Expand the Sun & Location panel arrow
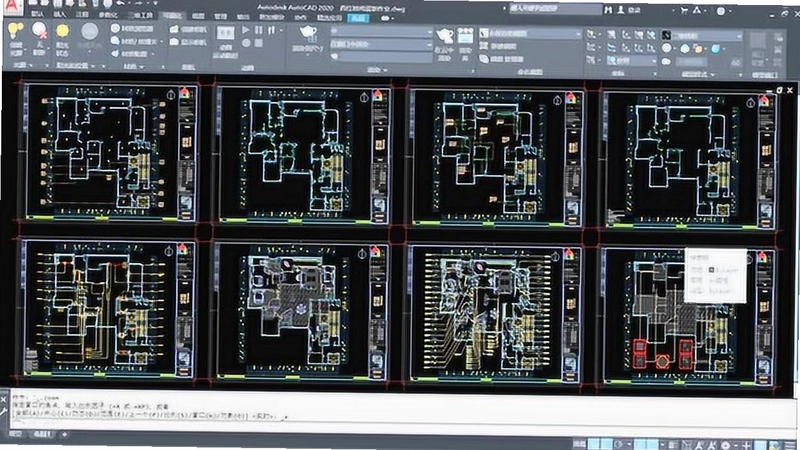 coord(94,66)
